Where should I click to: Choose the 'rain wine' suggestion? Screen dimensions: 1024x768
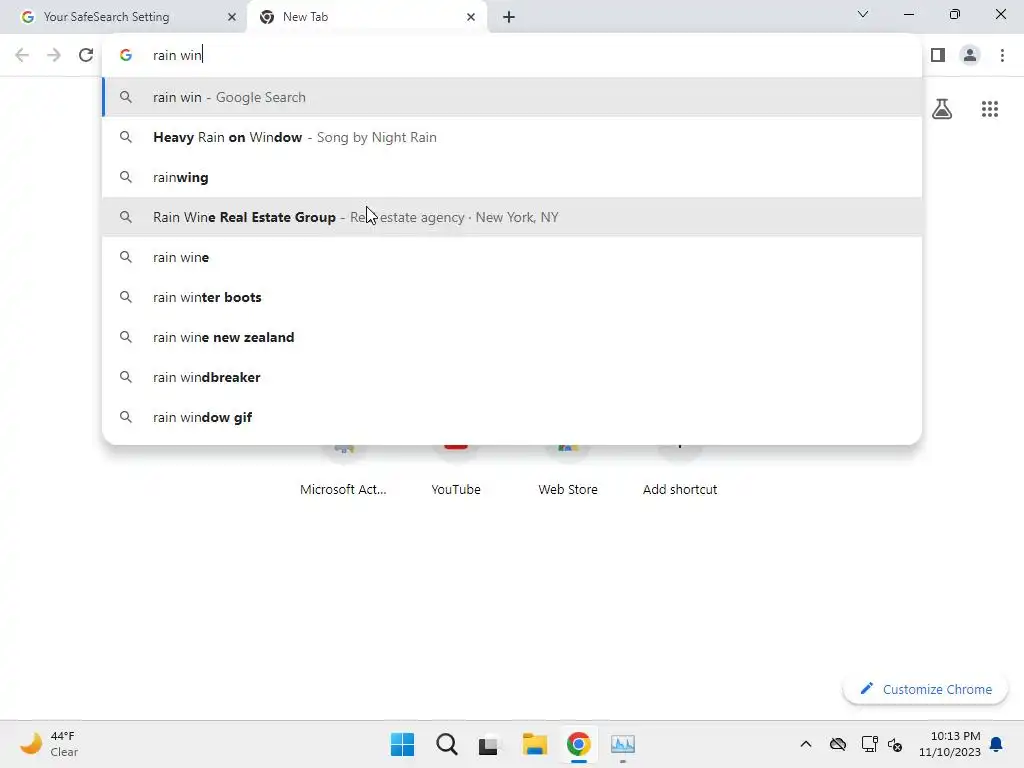512,257
